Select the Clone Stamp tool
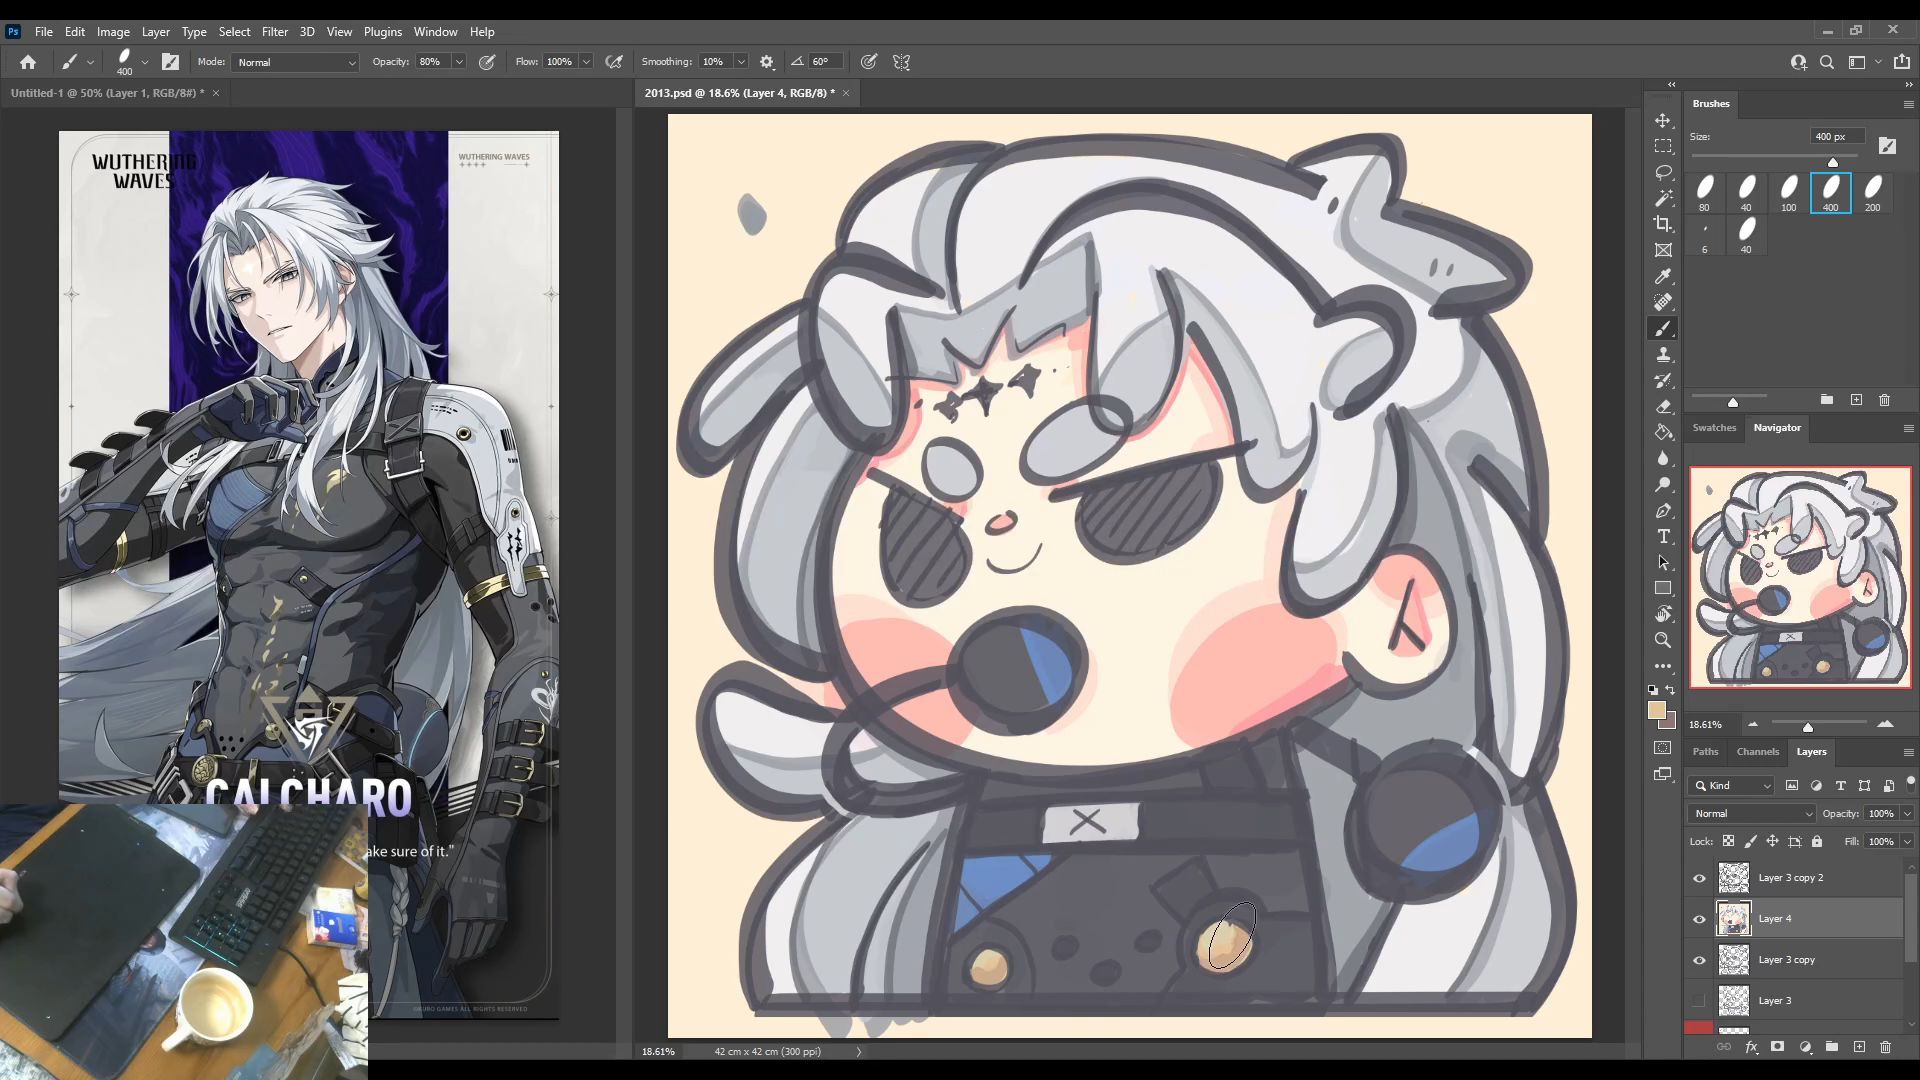 pyautogui.click(x=1663, y=354)
